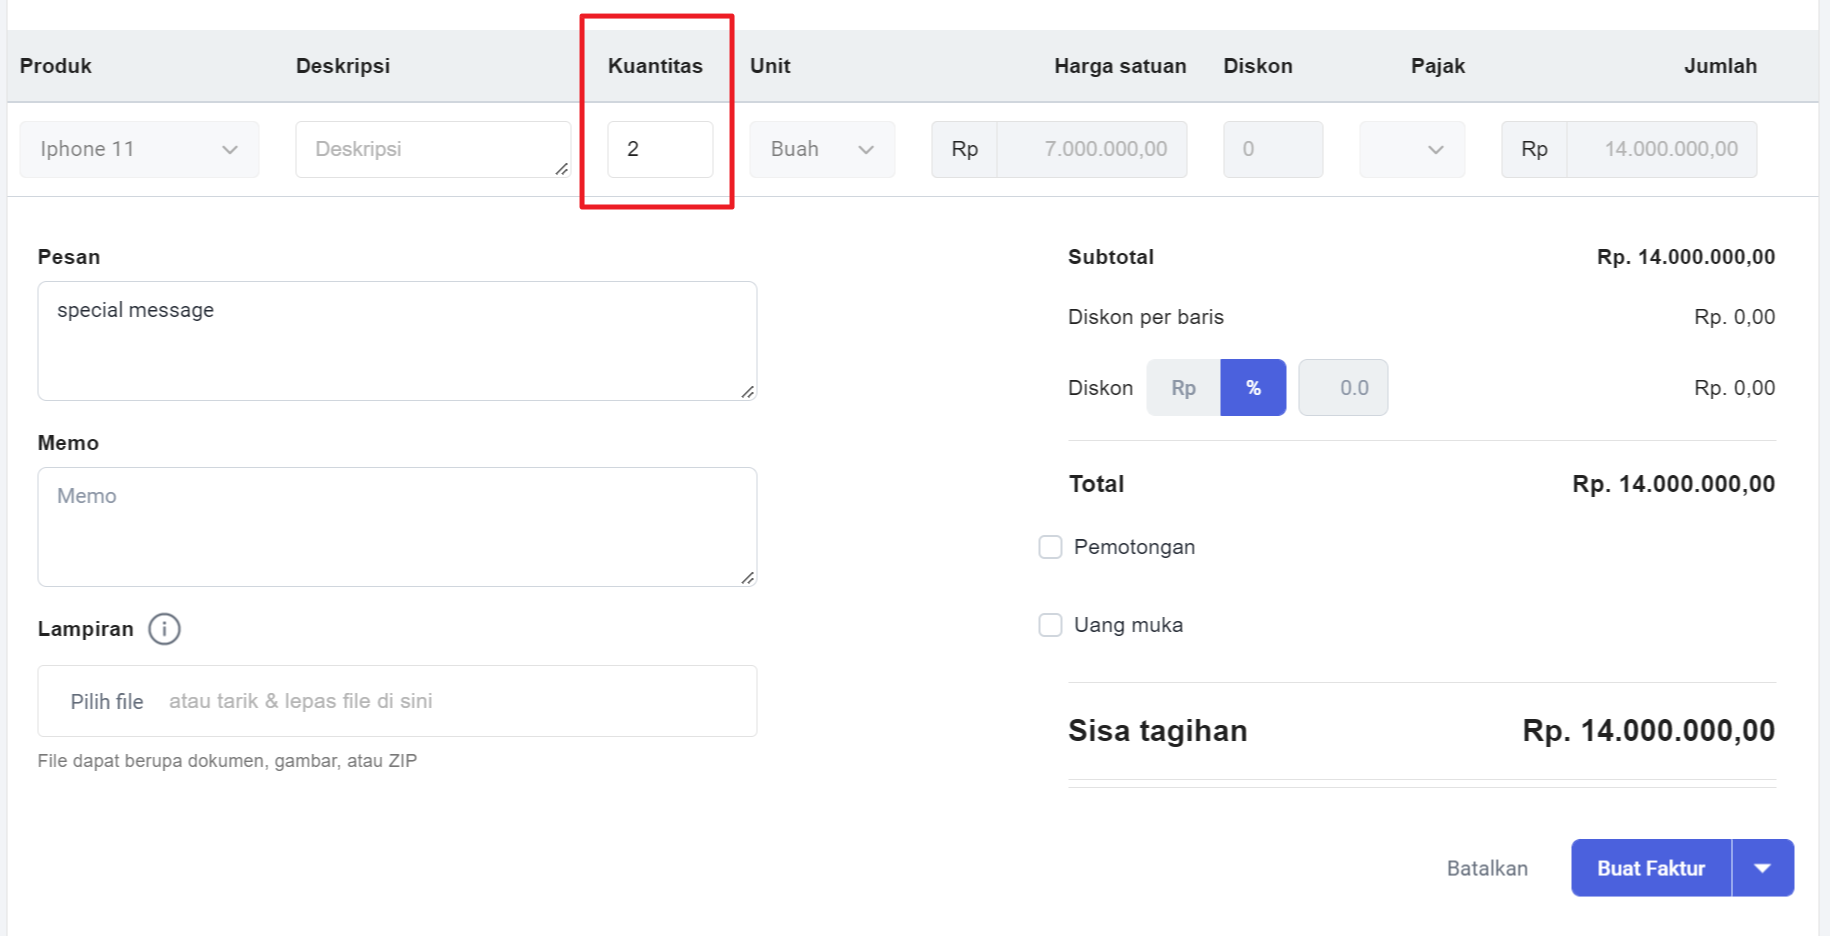This screenshot has width=1830, height=936.
Task: Click the Jumlah column header
Action: coord(1720,66)
